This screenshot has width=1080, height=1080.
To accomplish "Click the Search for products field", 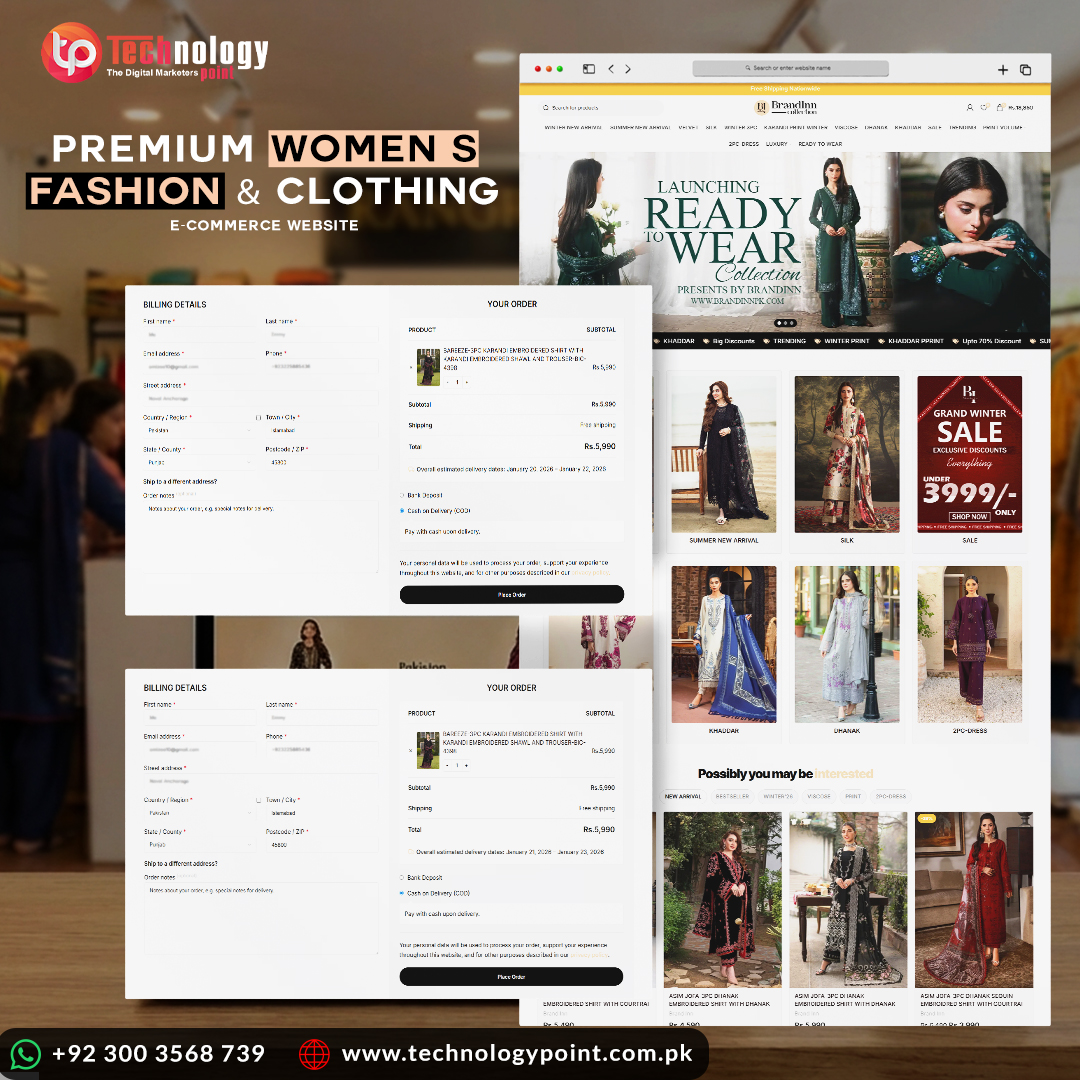I will point(601,107).
